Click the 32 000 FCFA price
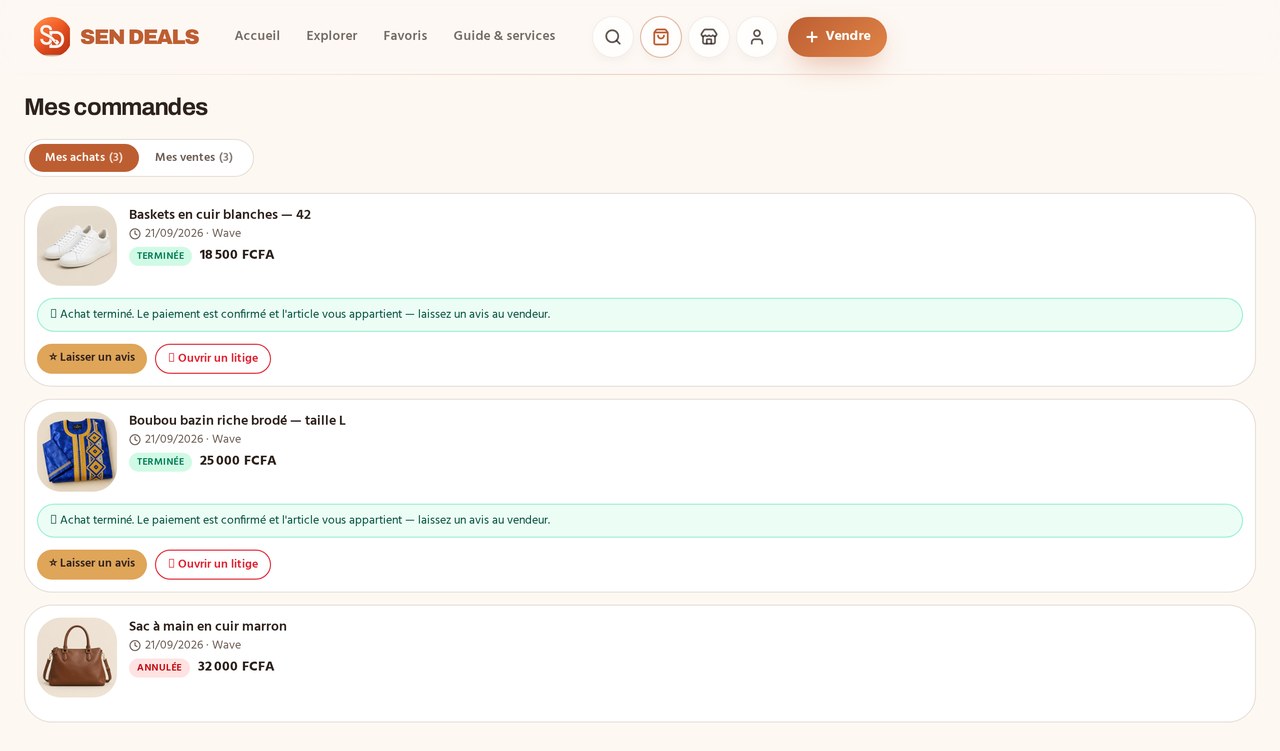This screenshot has height=751, width=1280. [236, 667]
